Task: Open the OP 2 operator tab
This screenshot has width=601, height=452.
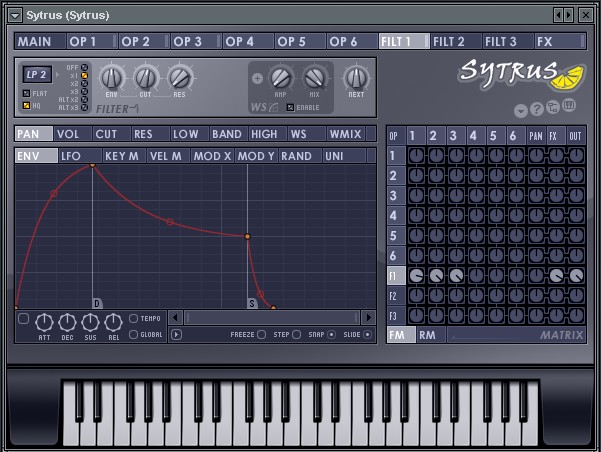Action: click(x=144, y=41)
